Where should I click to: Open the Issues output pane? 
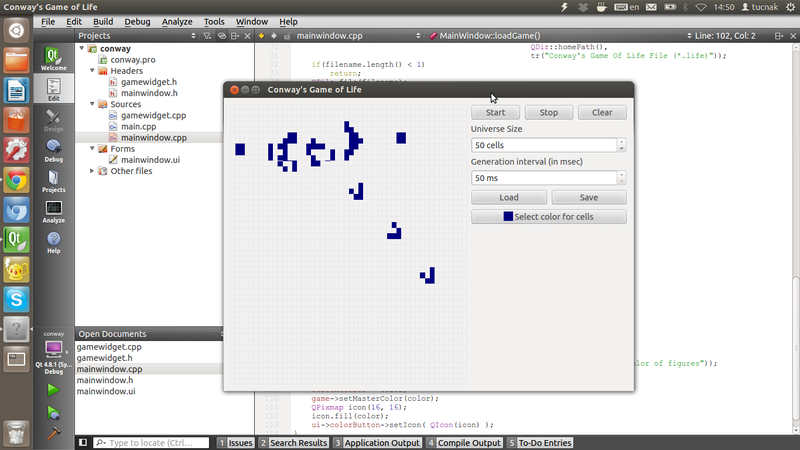tap(236, 442)
